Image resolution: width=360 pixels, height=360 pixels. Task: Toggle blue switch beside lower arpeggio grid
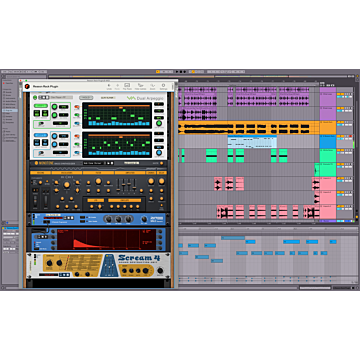(x=77, y=153)
